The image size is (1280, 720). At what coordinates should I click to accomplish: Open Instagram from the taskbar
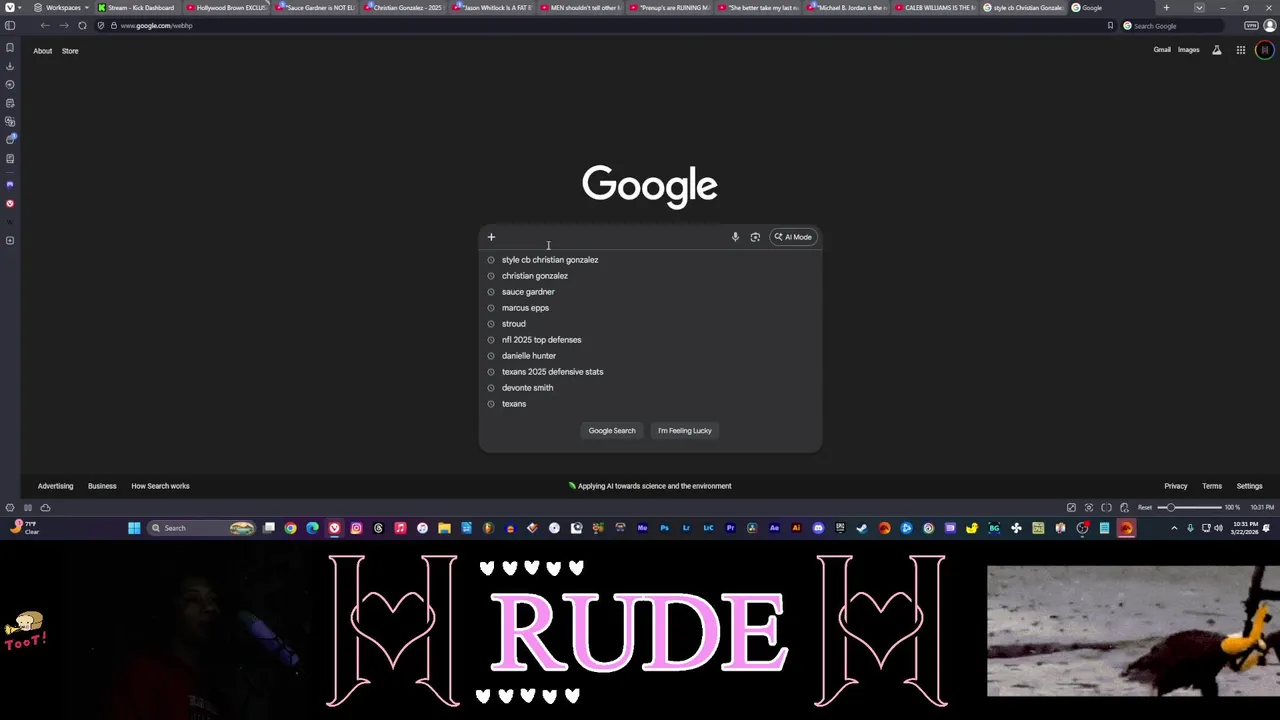coord(356,528)
